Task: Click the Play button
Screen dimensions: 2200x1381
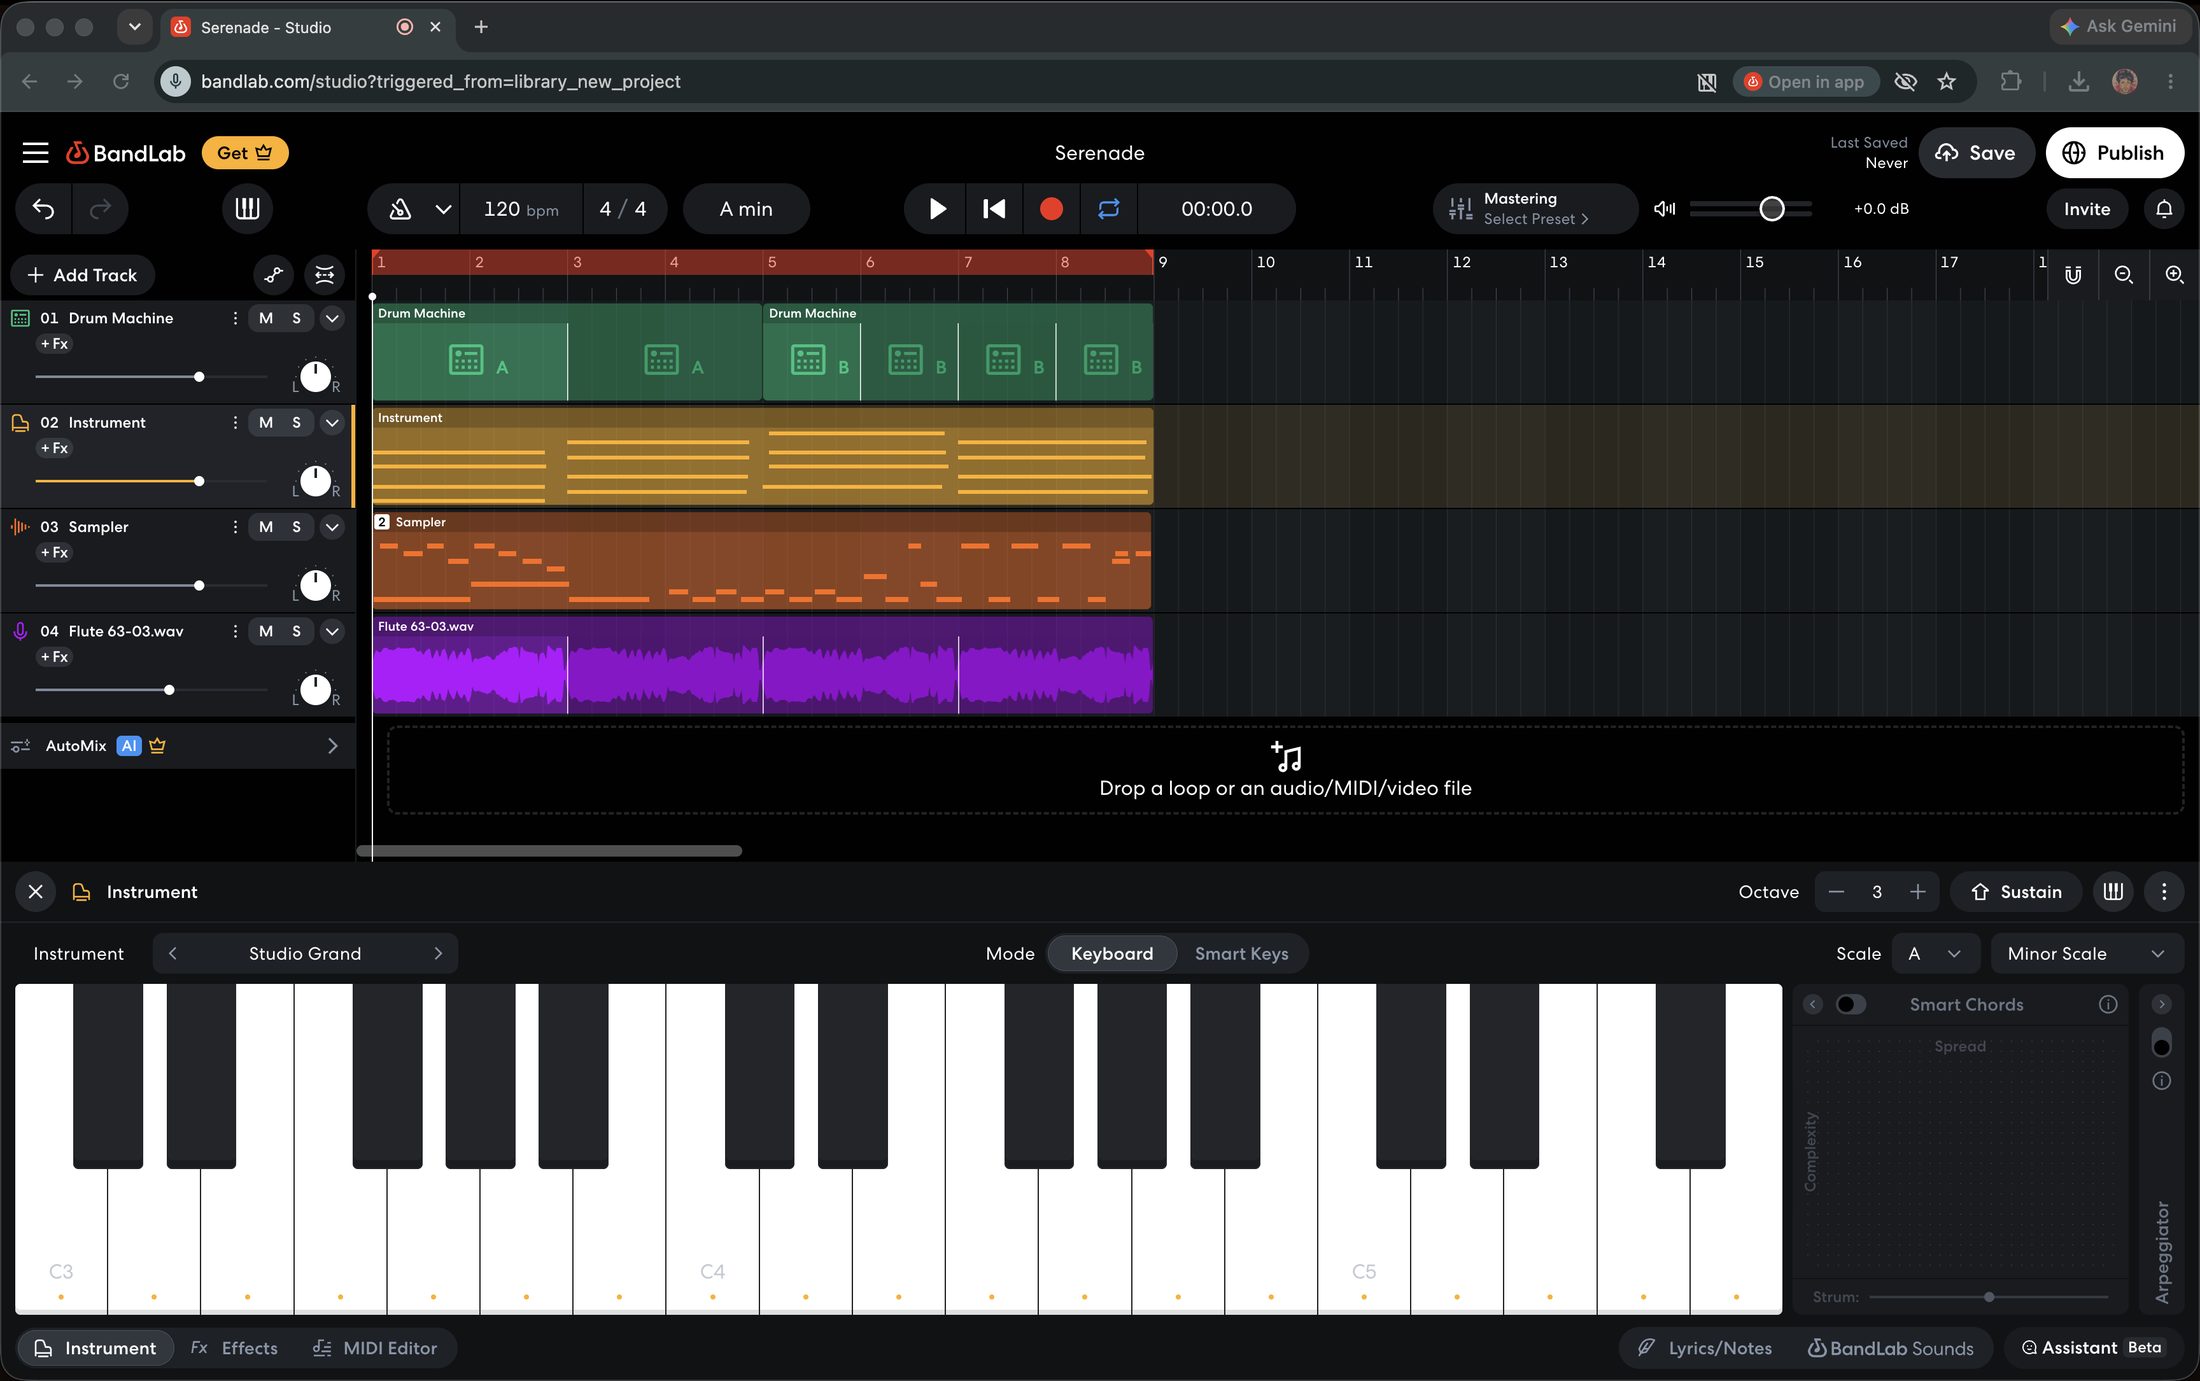Action: click(x=937, y=208)
